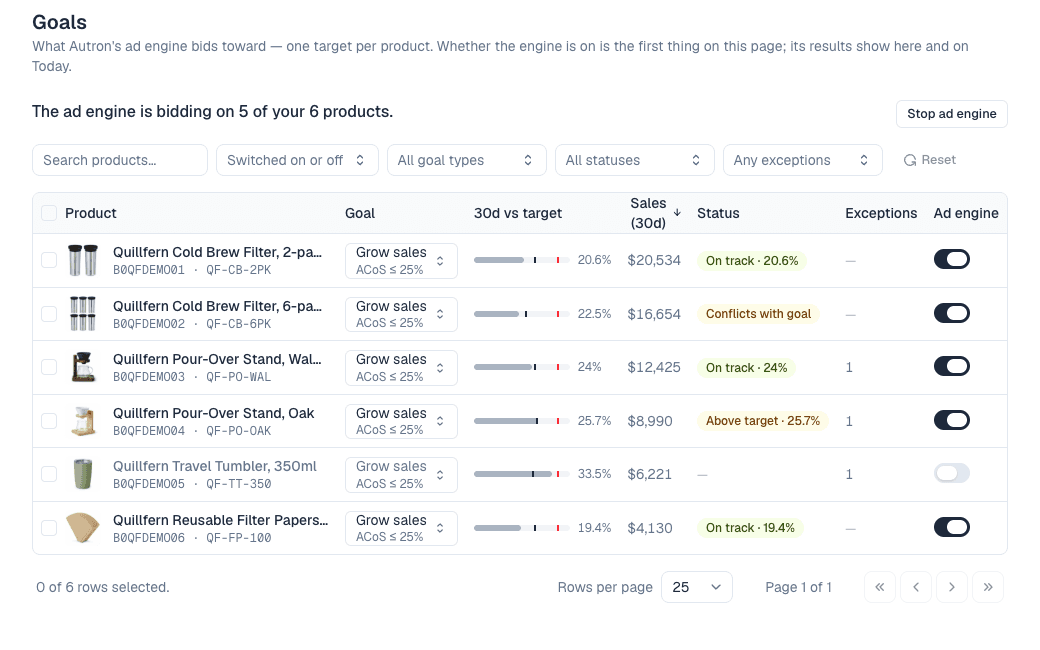Click the 30d progress bar for Cold Brew Filter 6-pack

pos(521,314)
